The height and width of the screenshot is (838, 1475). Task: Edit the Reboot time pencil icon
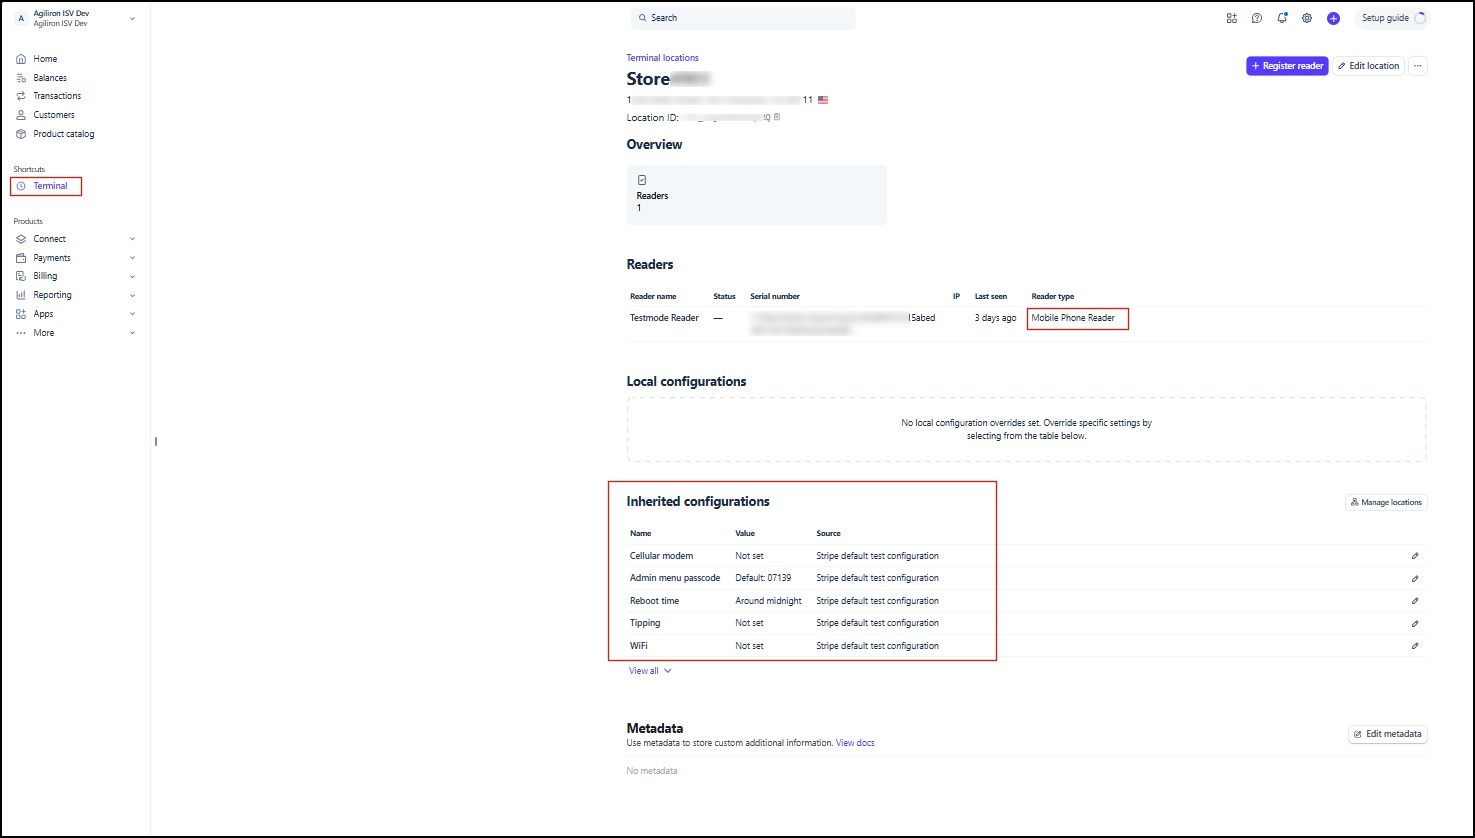point(1415,601)
